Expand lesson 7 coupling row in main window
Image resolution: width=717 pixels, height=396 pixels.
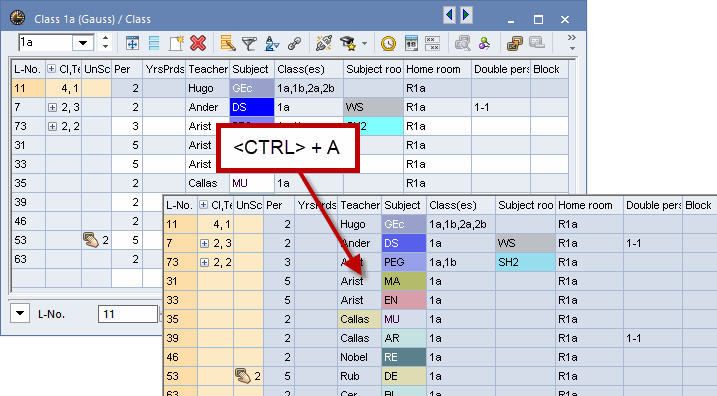[x=53, y=107]
